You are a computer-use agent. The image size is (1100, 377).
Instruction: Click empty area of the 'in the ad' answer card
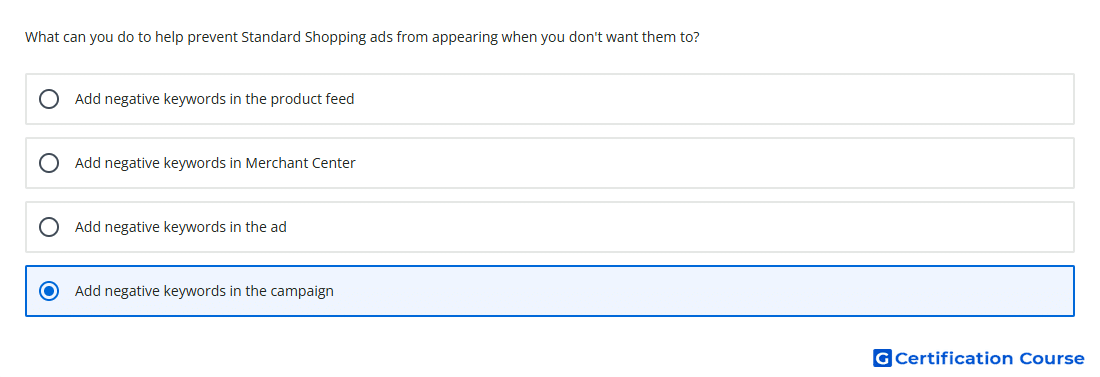coord(702,227)
